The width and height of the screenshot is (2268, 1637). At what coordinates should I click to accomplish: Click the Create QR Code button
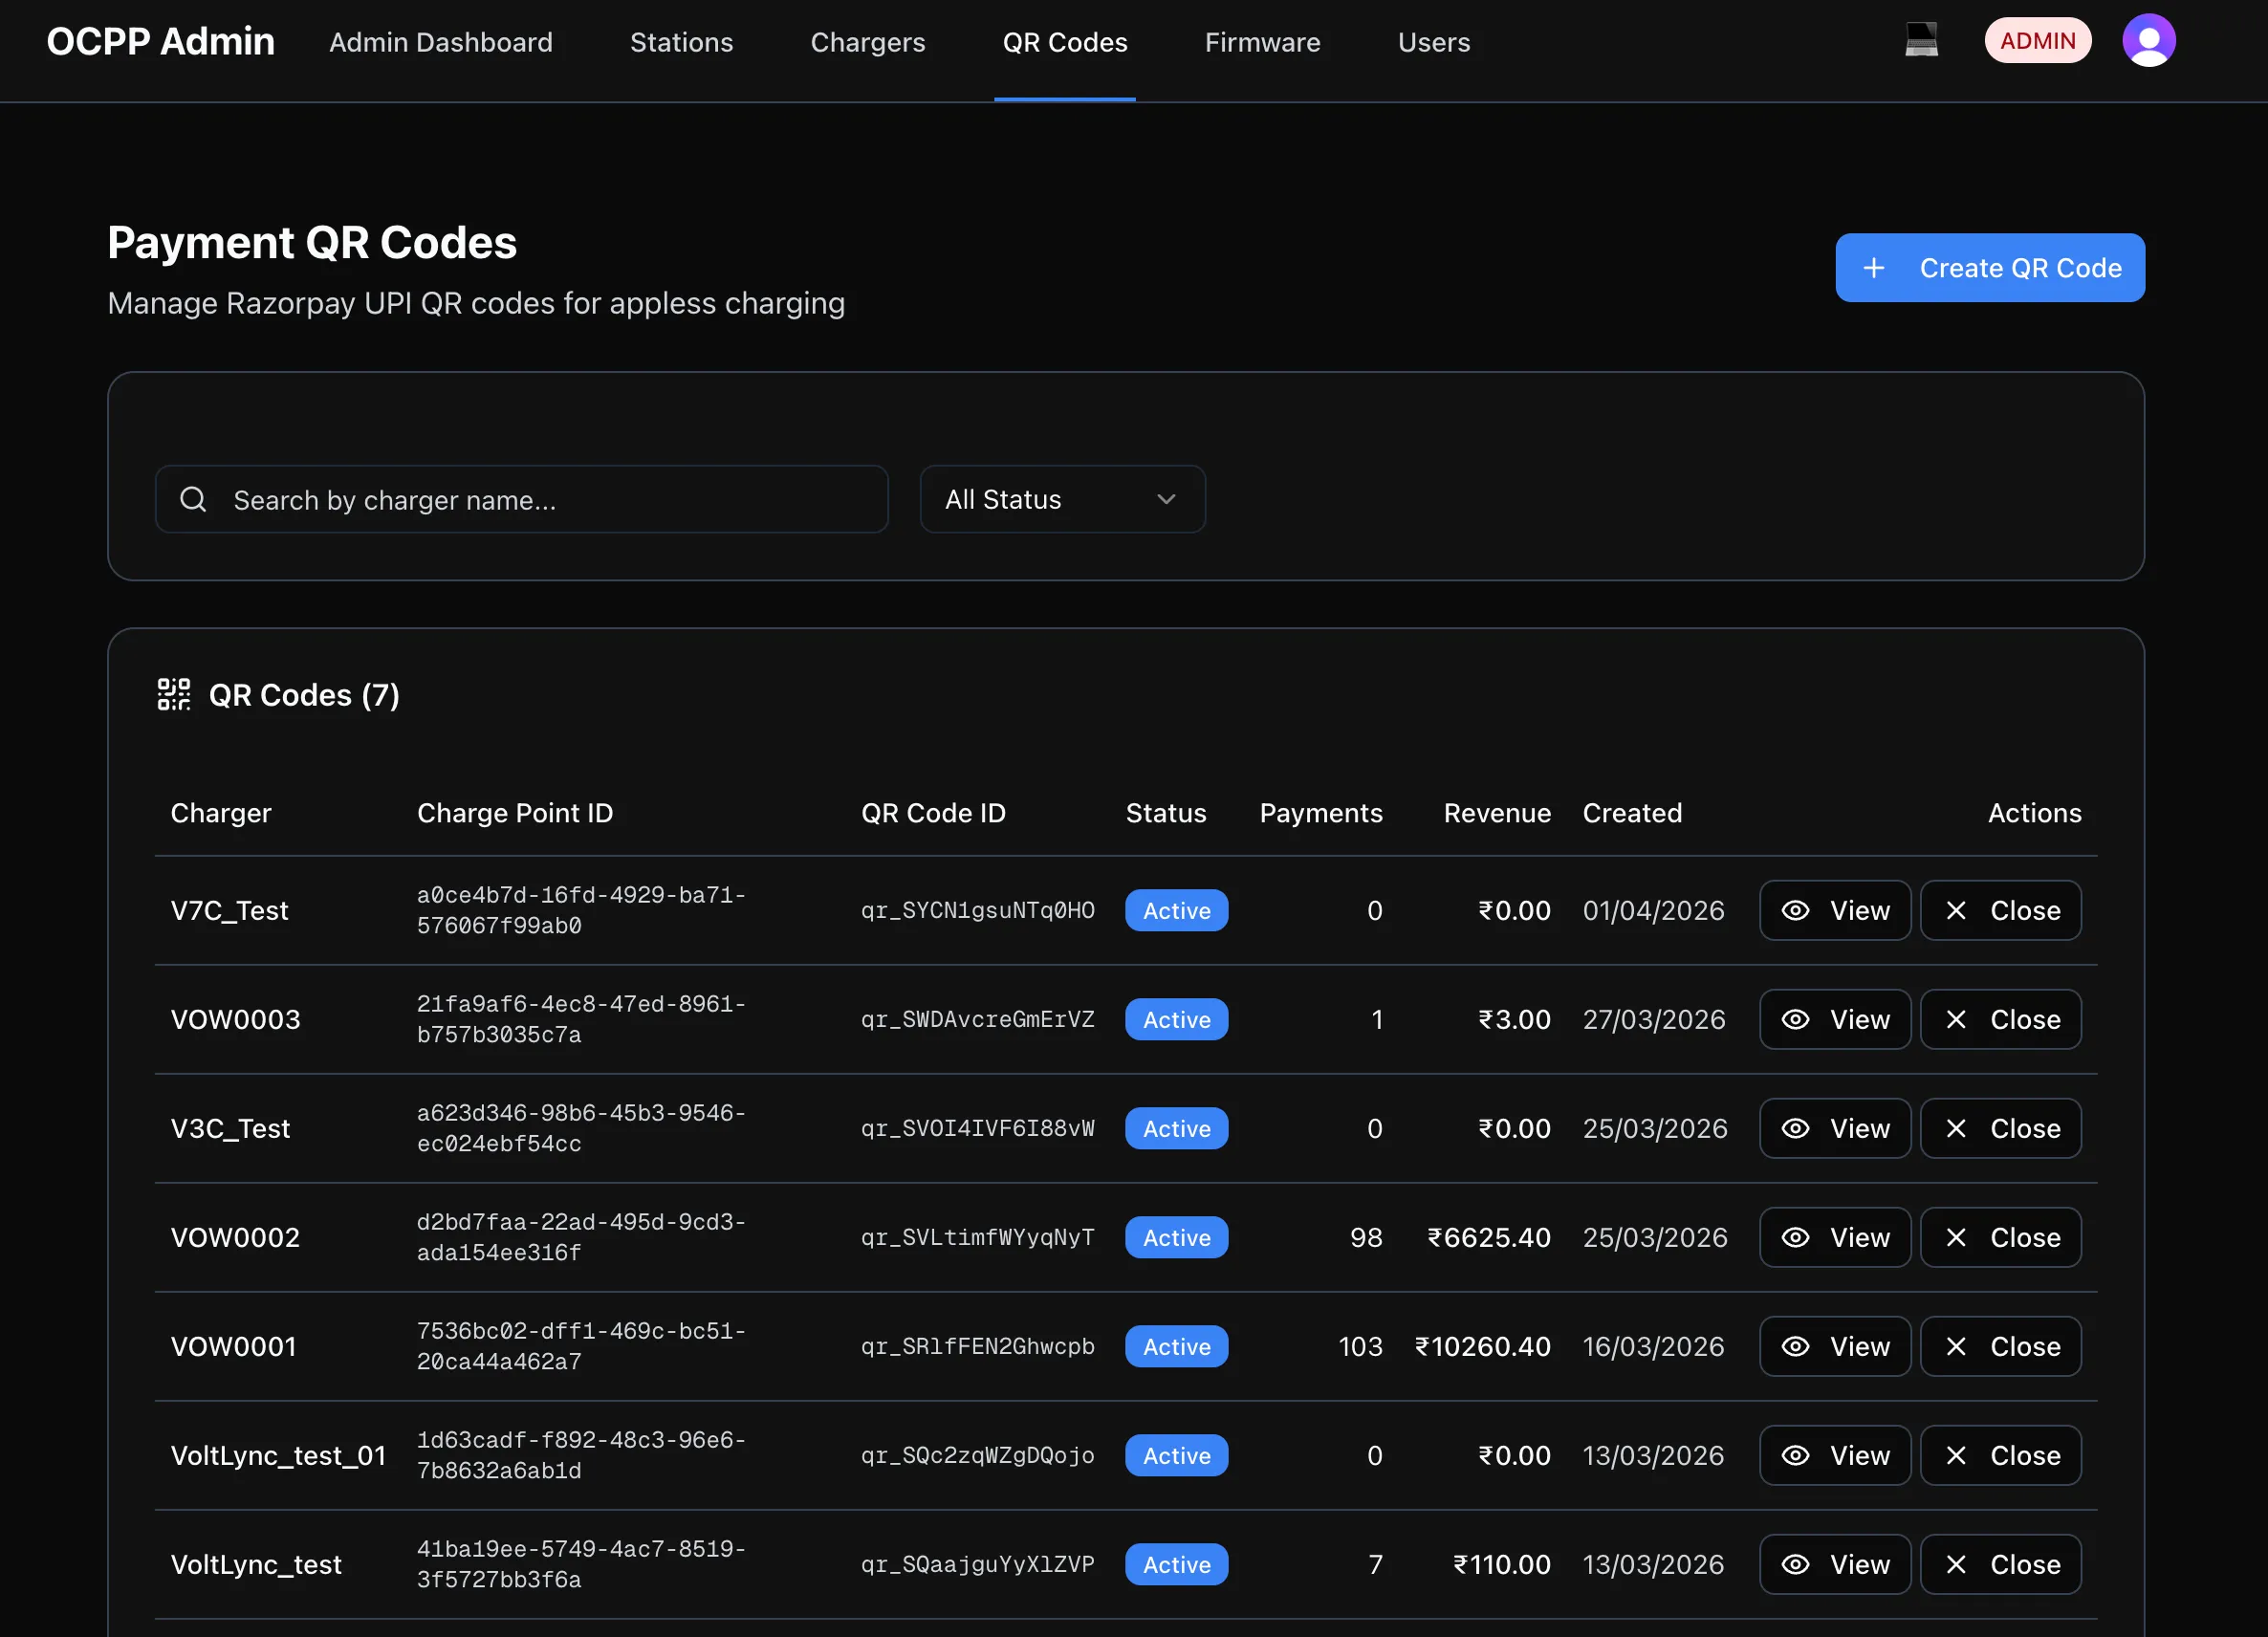tap(1989, 268)
